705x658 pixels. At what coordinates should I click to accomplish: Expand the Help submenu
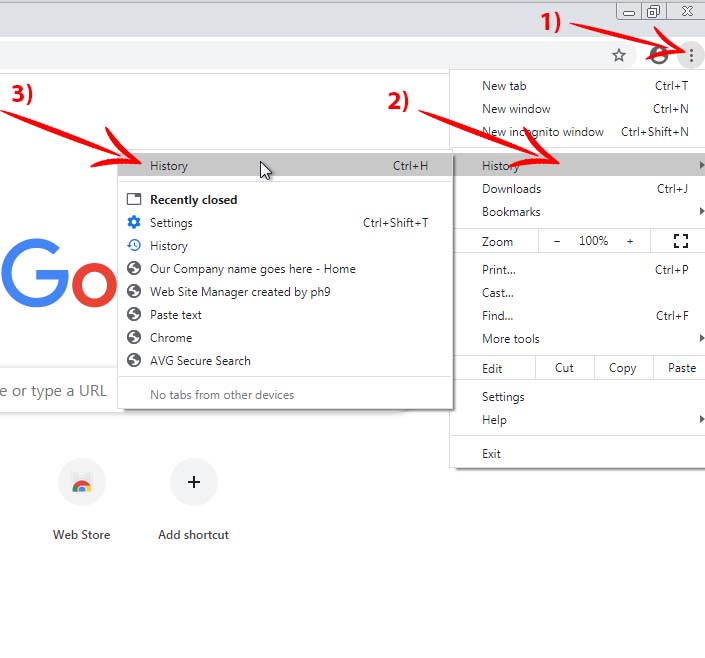pos(494,420)
